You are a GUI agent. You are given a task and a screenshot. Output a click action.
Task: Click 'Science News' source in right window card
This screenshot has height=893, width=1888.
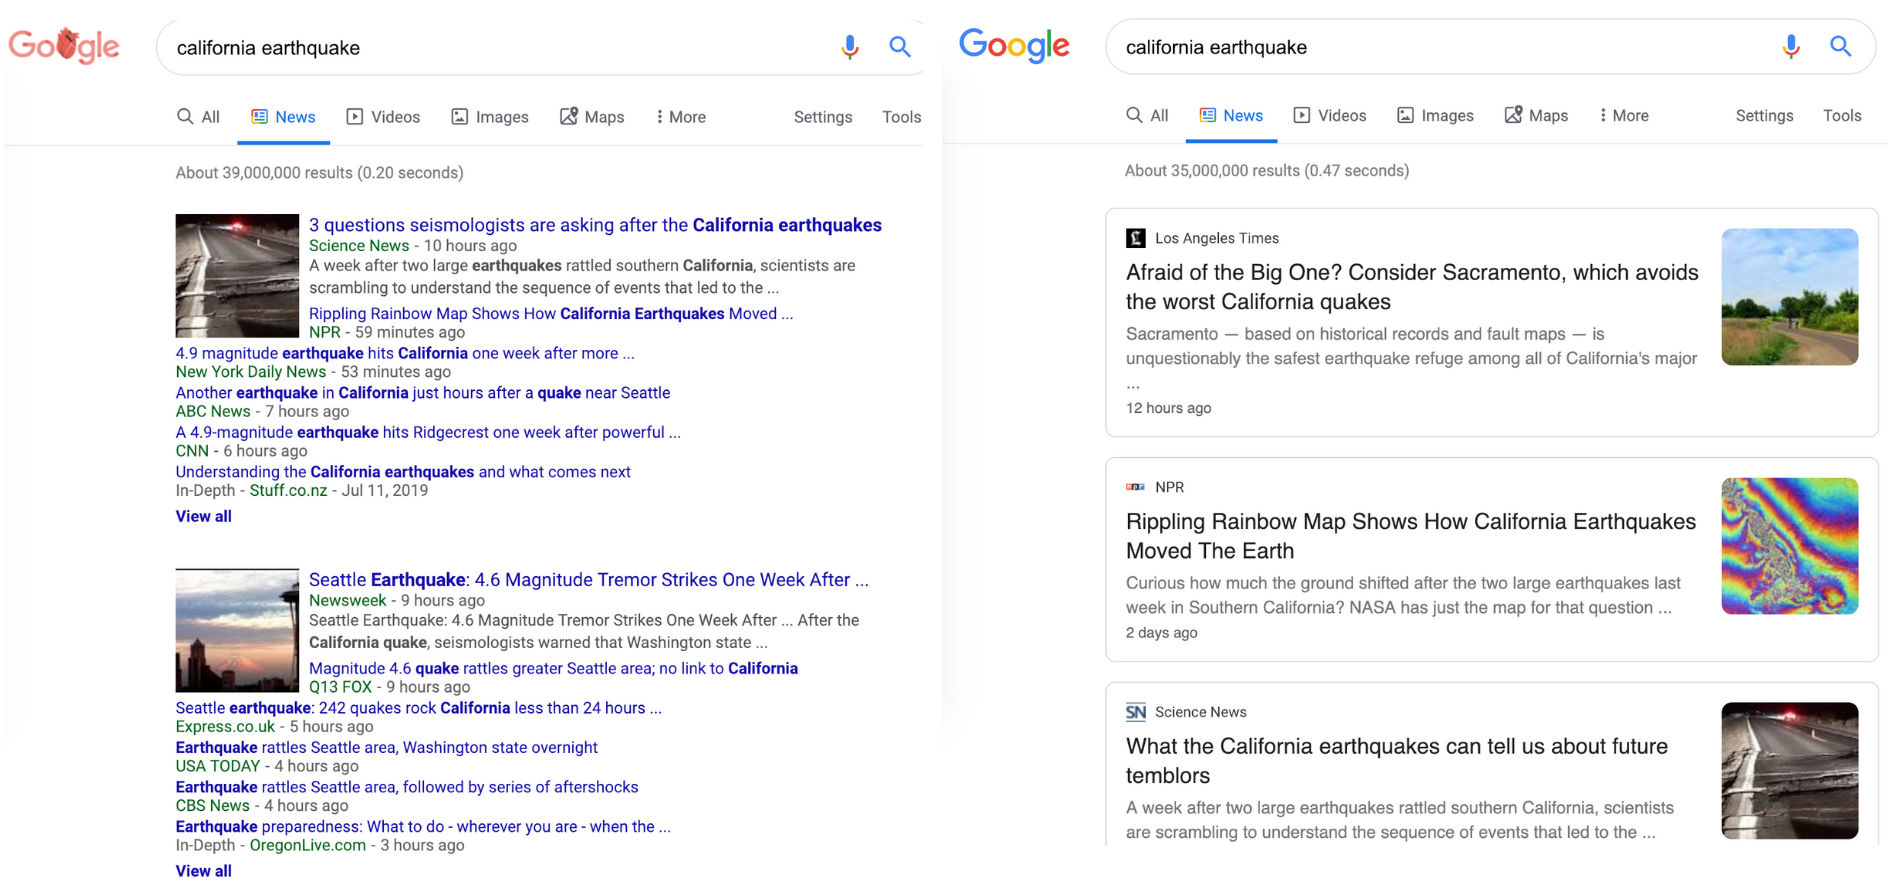[1201, 712]
